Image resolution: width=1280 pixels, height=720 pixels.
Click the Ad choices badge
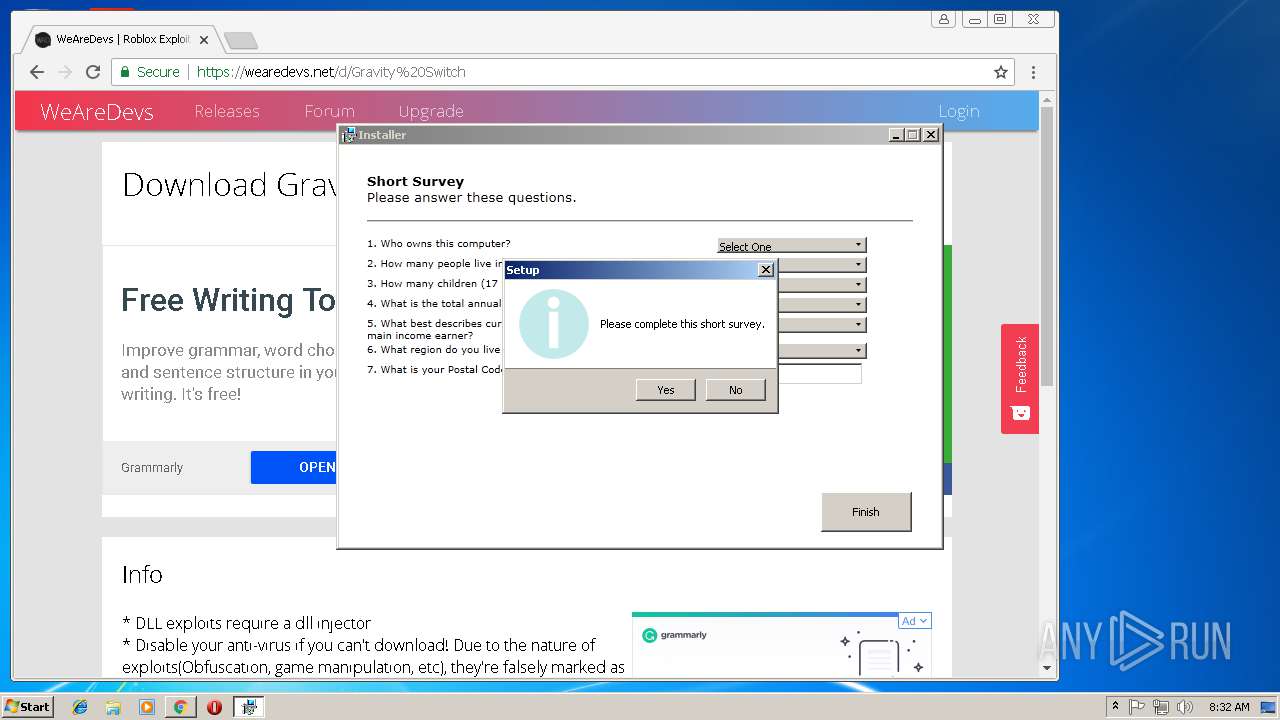click(x=915, y=621)
